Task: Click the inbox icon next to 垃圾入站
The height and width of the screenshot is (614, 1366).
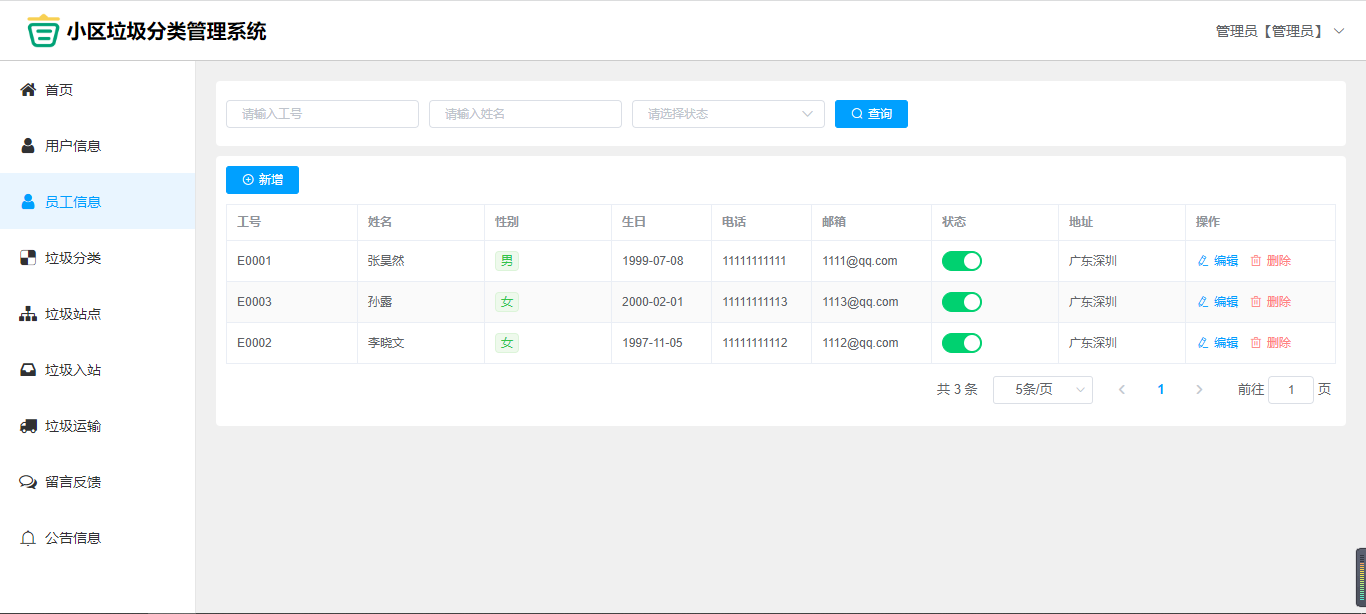Action: pyautogui.click(x=28, y=370)
